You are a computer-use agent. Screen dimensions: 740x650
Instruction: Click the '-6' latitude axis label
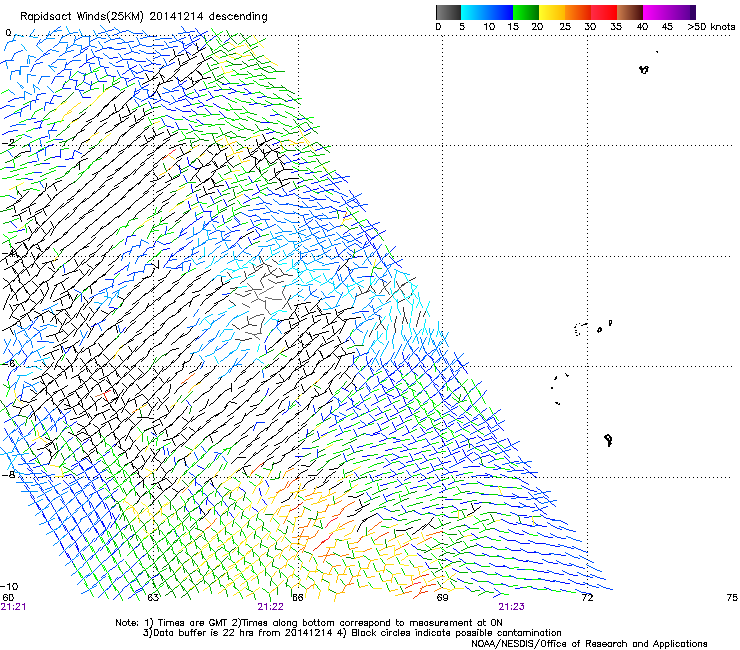pyautogui.click(x=8, y=363)
